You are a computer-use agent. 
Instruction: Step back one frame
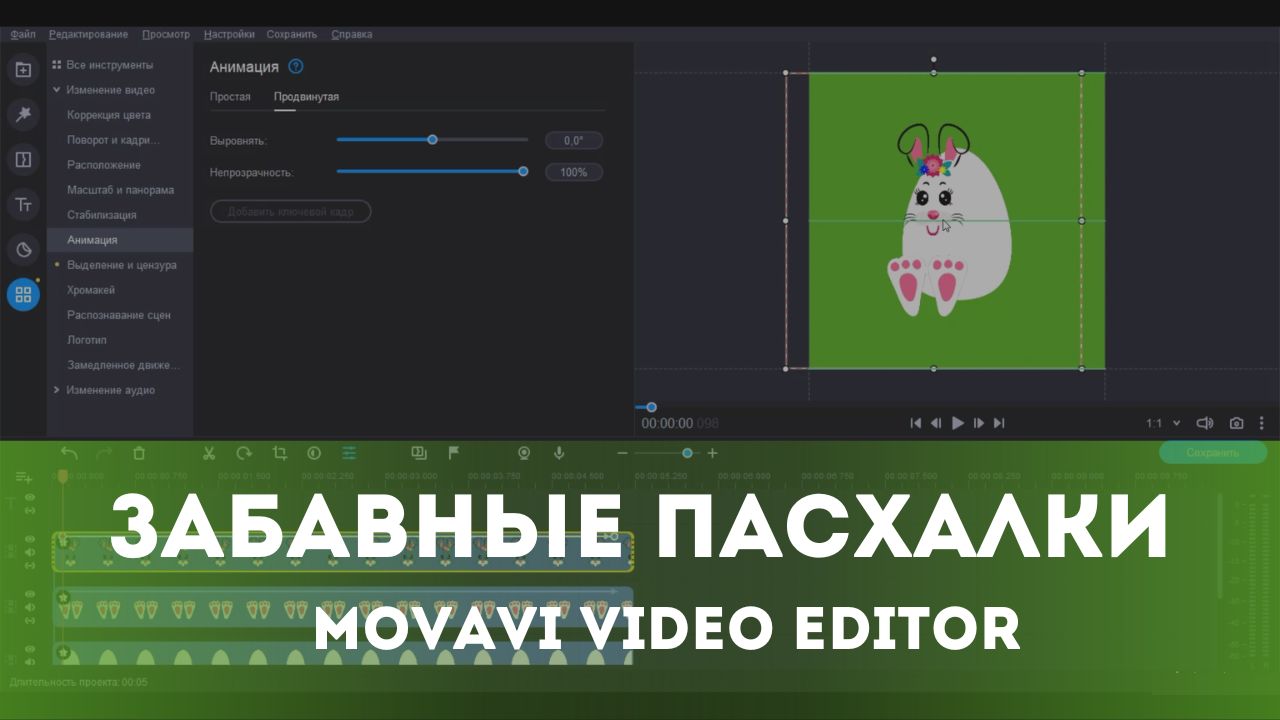[936, 423]
